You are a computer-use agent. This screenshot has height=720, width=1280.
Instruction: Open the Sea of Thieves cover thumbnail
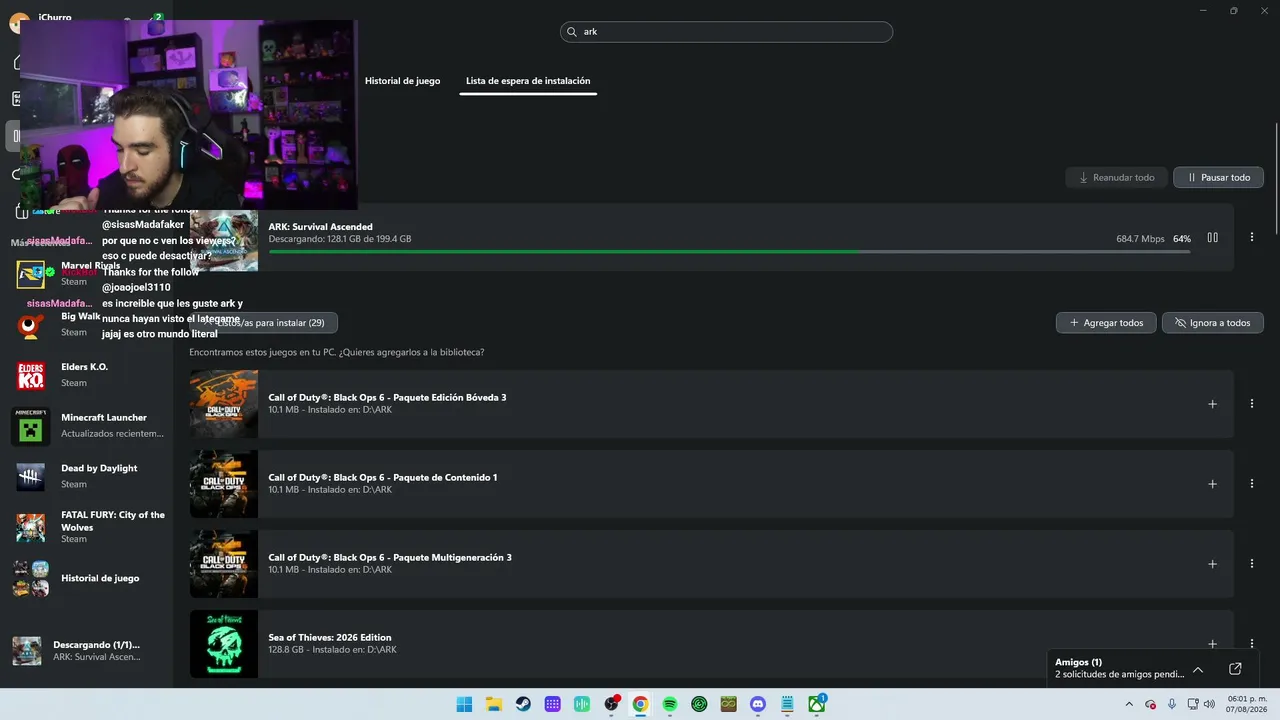[x=224, y=644]
